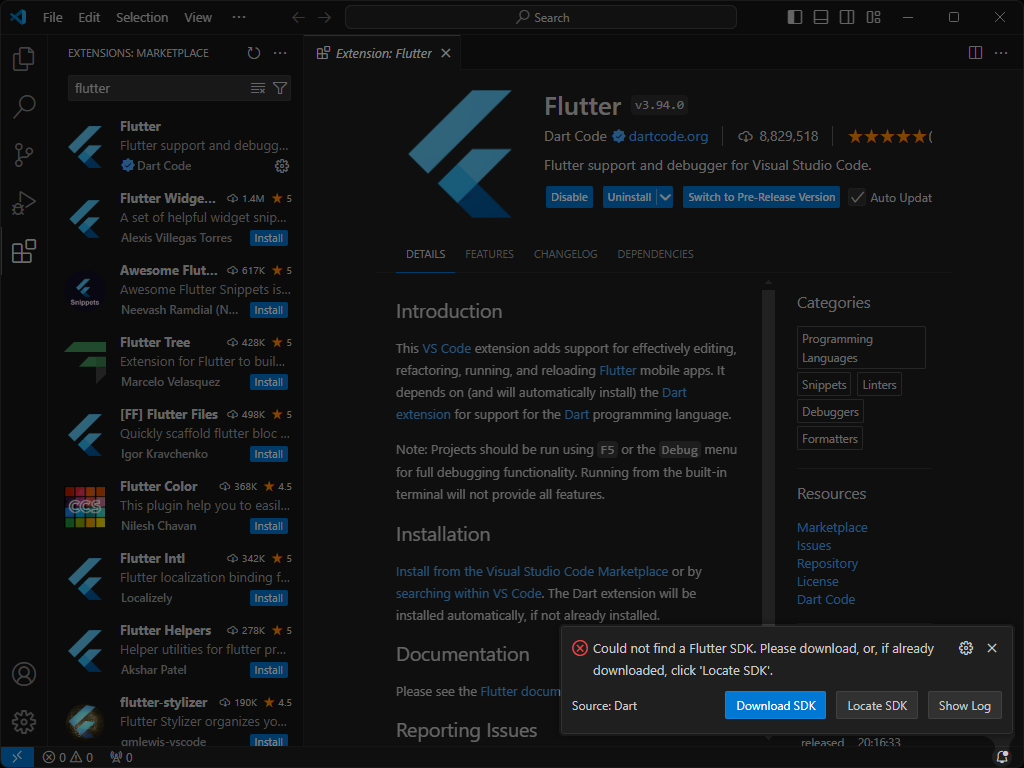Image resolution: width=1024 pixels, height=768 pixels.
Task: Open remote window indicator in status bar
Action: coord(17,758)
